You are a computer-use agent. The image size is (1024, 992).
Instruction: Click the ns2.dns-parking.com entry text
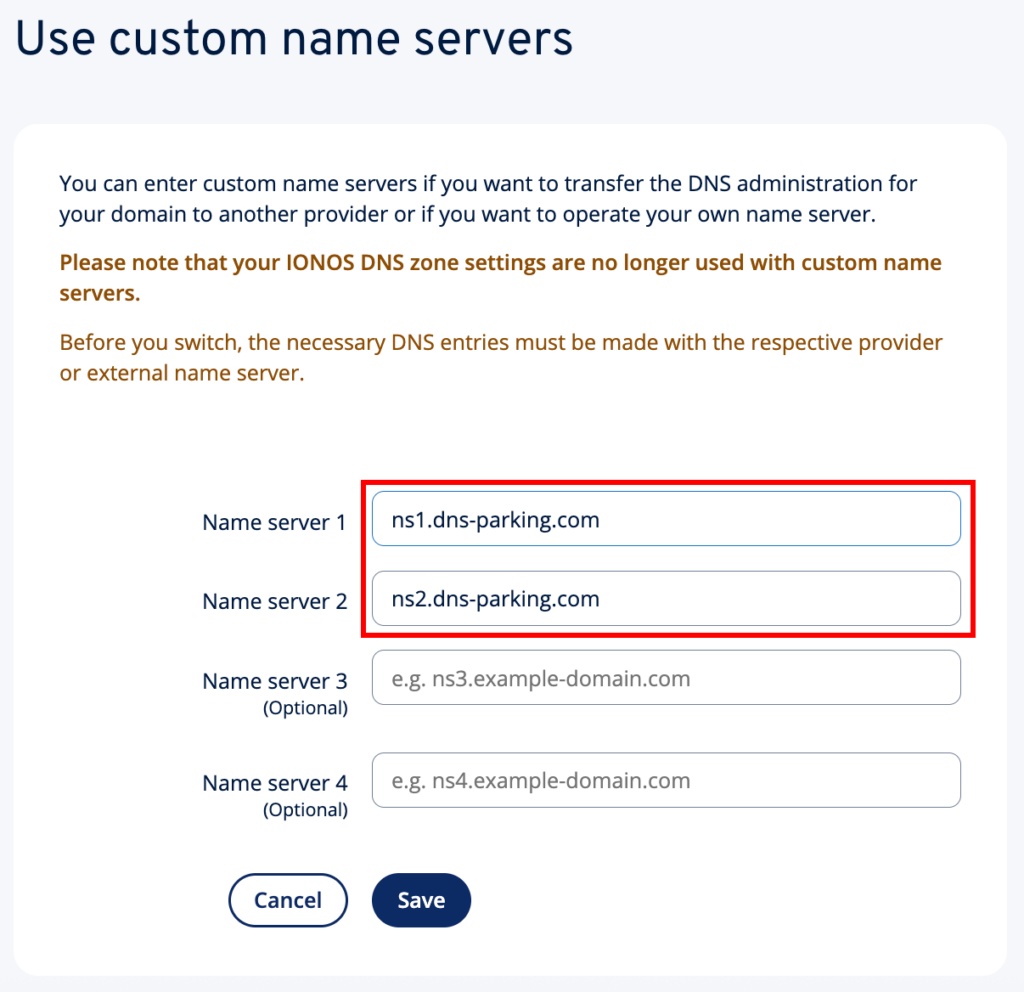point(490,600)
